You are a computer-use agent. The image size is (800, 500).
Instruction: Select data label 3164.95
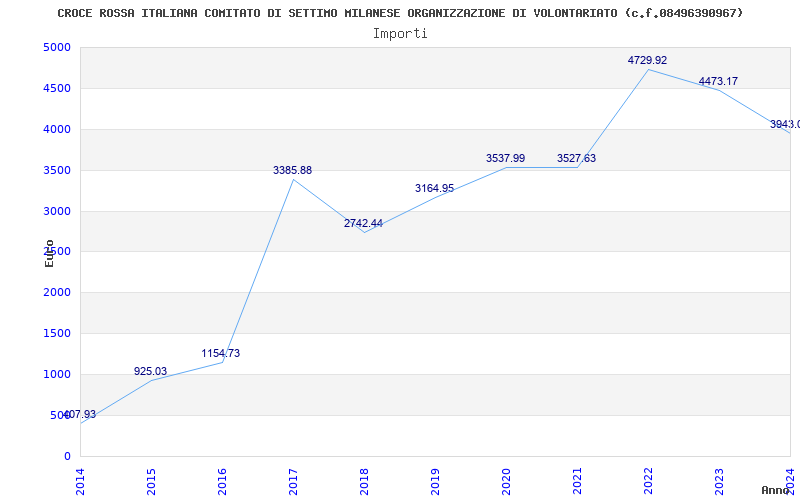click(x=434, y=188)
